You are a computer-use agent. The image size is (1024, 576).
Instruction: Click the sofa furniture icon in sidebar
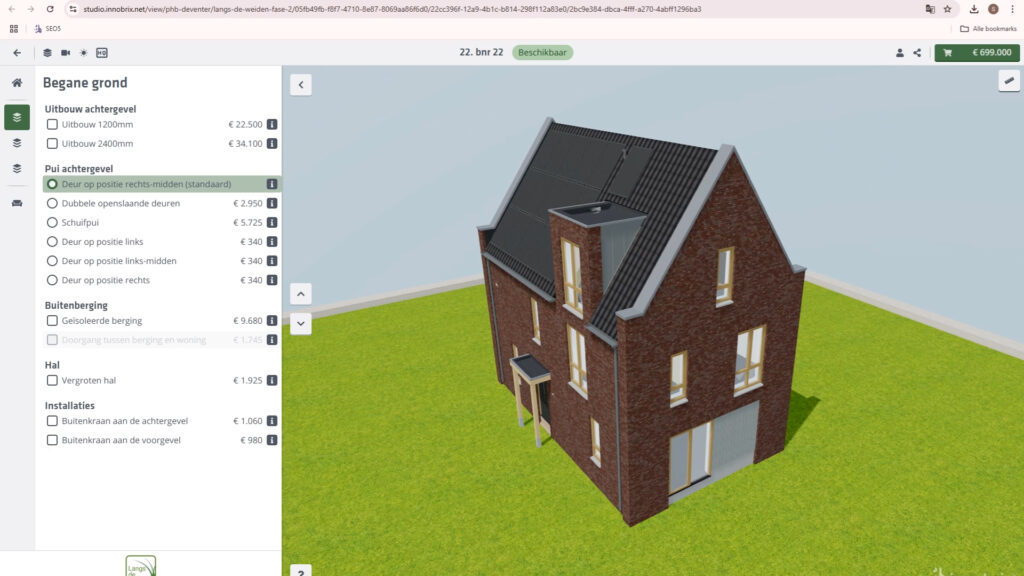click(17, 203)
